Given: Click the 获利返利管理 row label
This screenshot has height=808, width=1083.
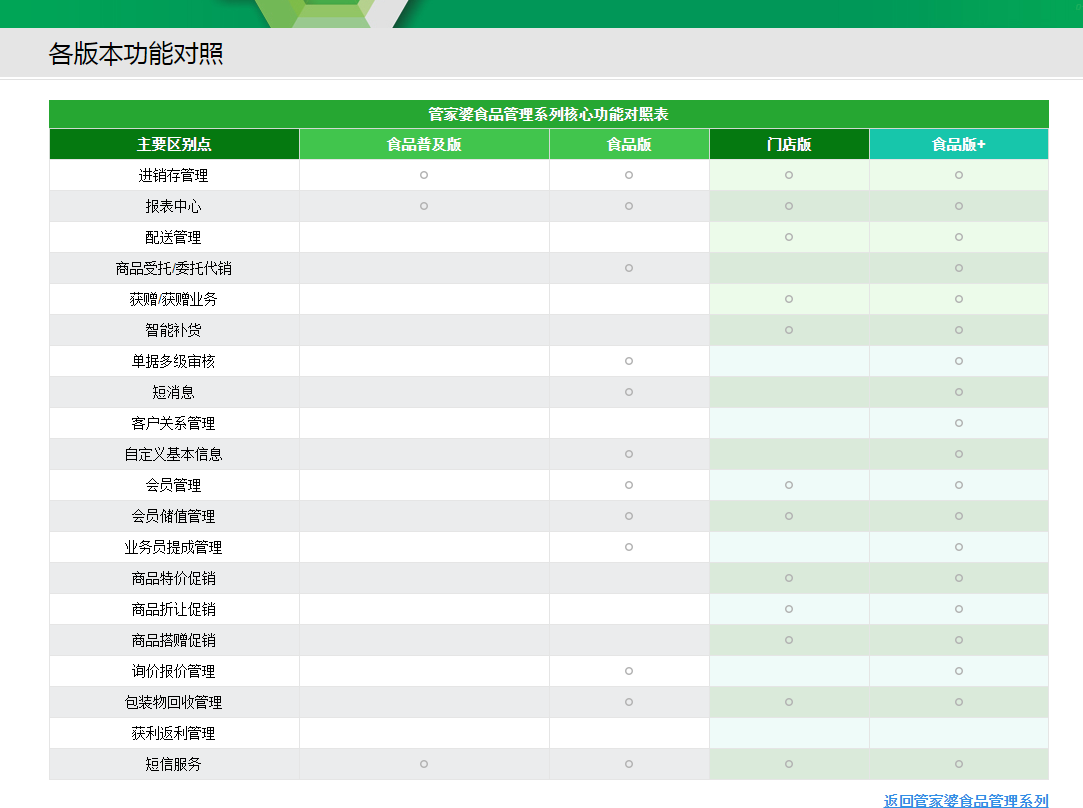Looking at the screenshot, I should [173, 733].
